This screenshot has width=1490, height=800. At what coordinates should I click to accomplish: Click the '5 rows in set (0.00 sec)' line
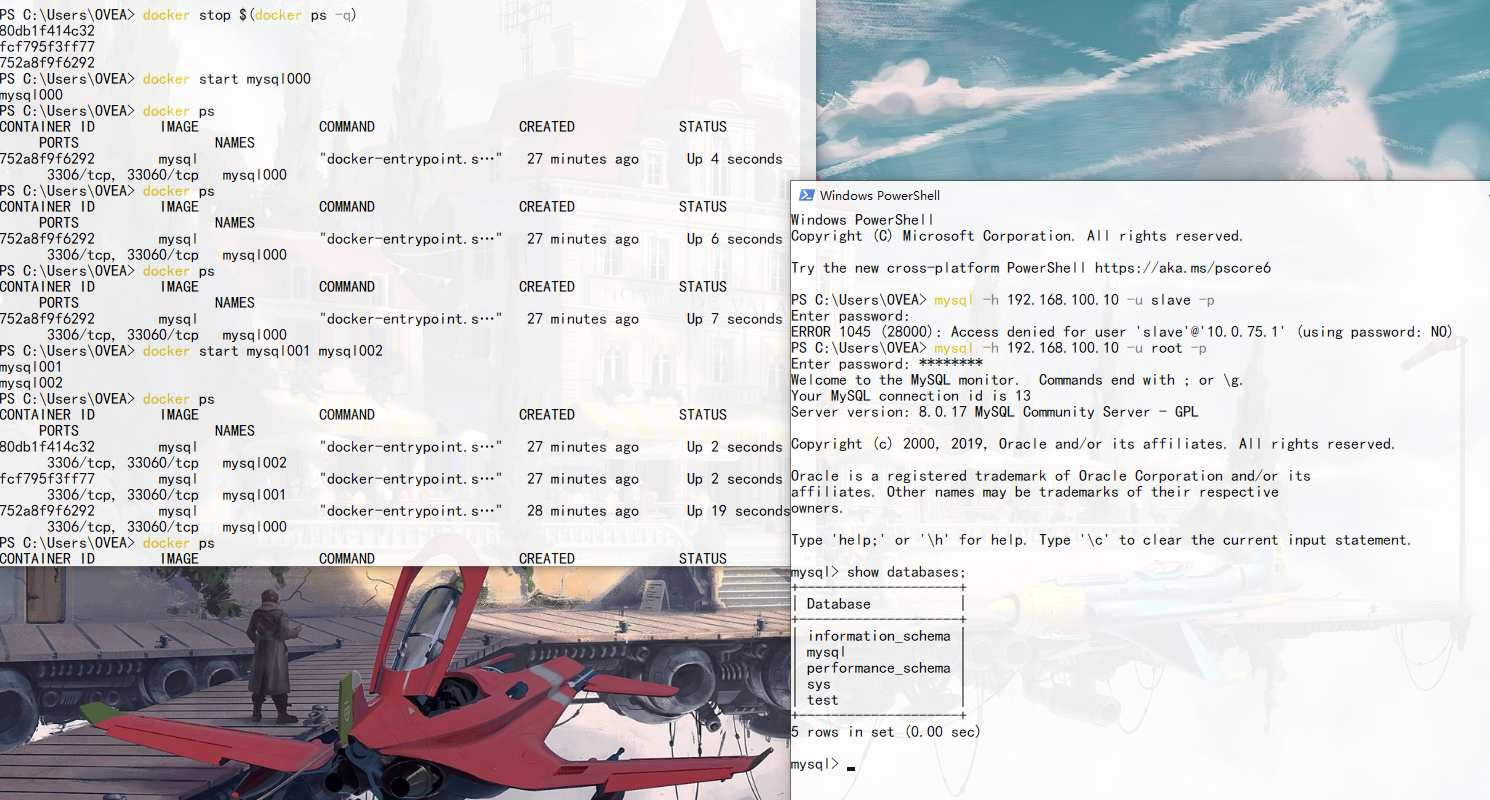(x=886, y=732)
